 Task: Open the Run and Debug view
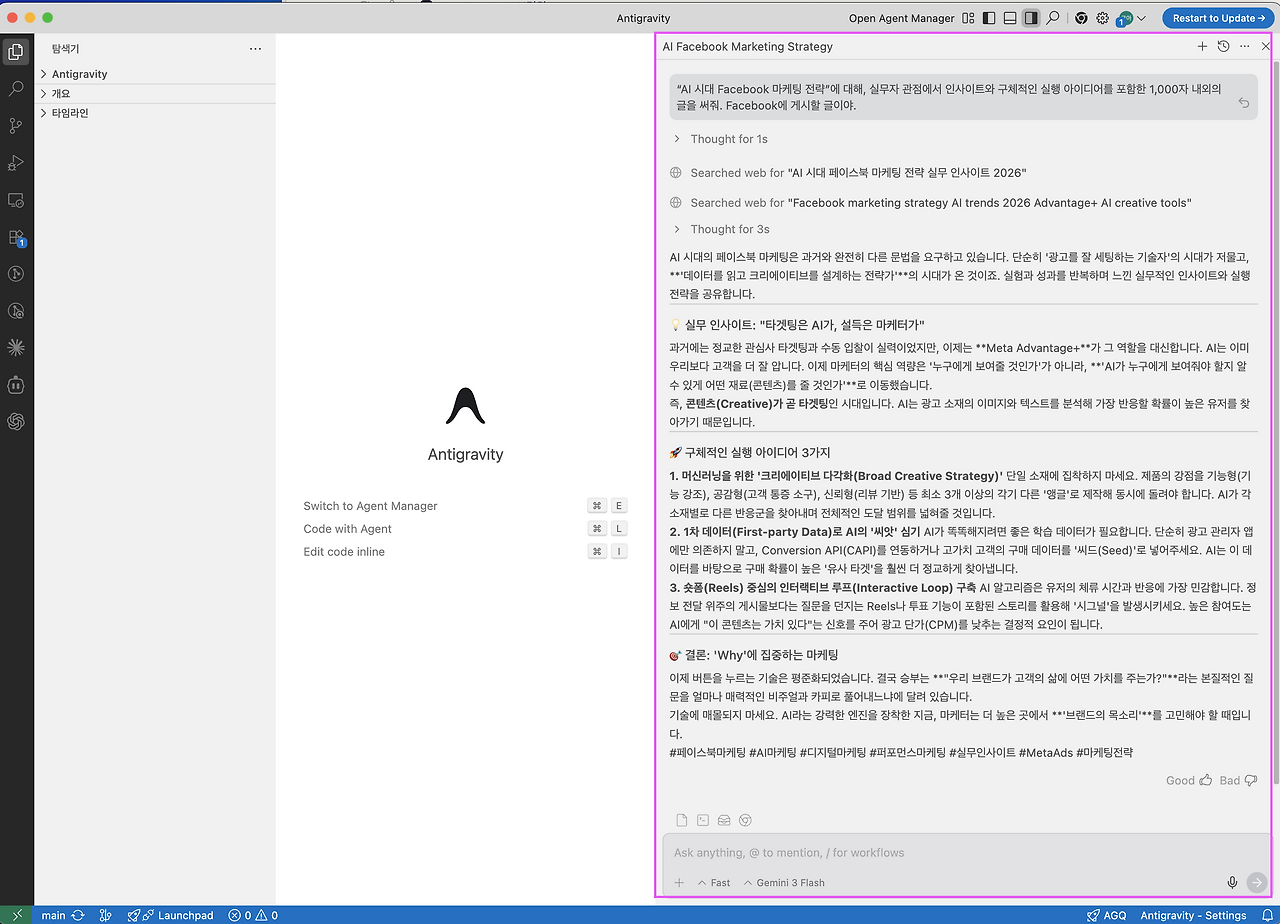pos(16,162)
